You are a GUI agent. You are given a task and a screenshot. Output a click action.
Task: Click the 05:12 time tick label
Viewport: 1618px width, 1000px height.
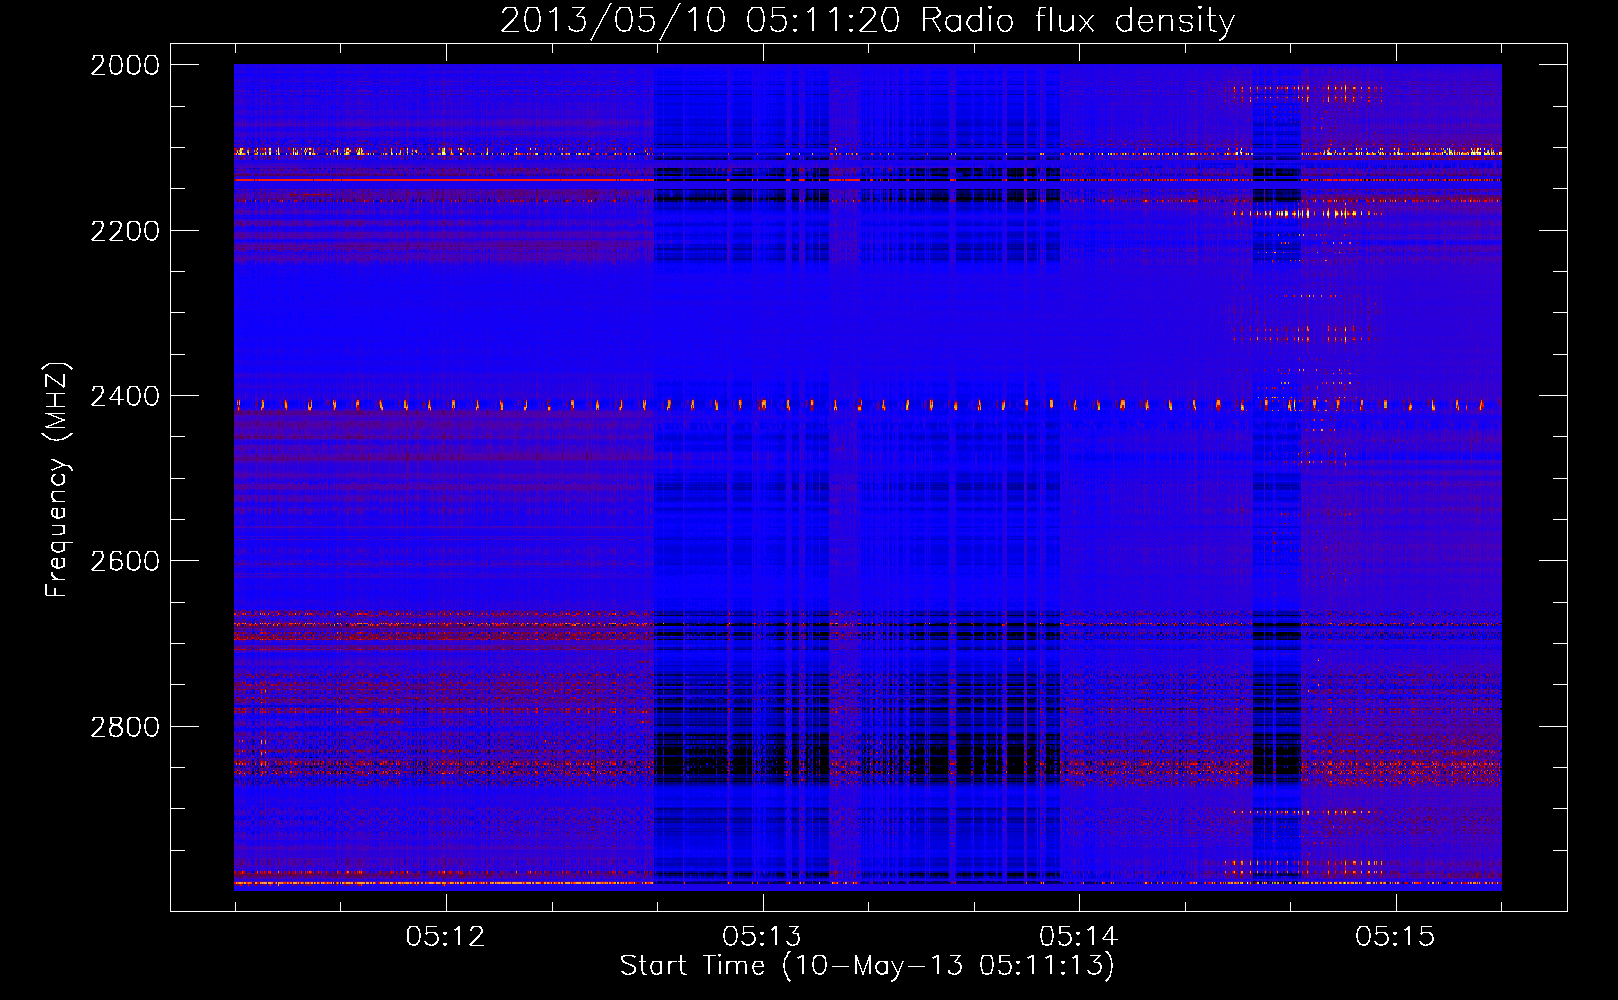445,937
